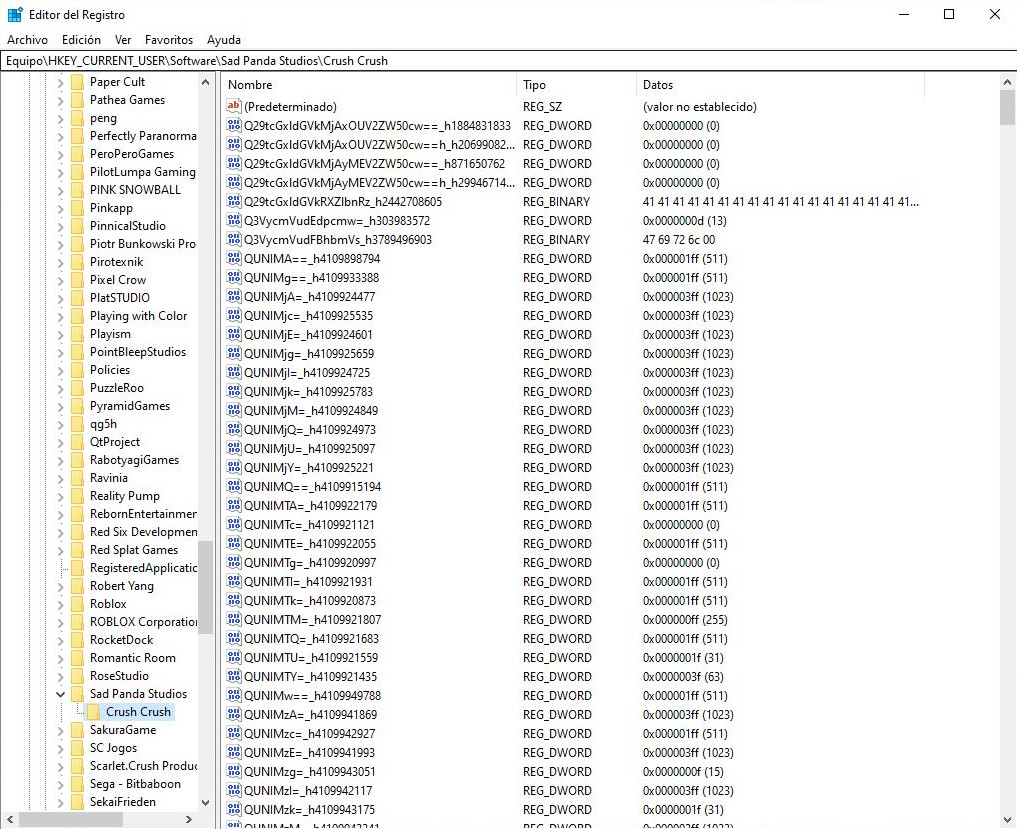Click tree pane horizontal scroll left arrow
Viewport: 1017px width, 829px height.
[10, 820]
